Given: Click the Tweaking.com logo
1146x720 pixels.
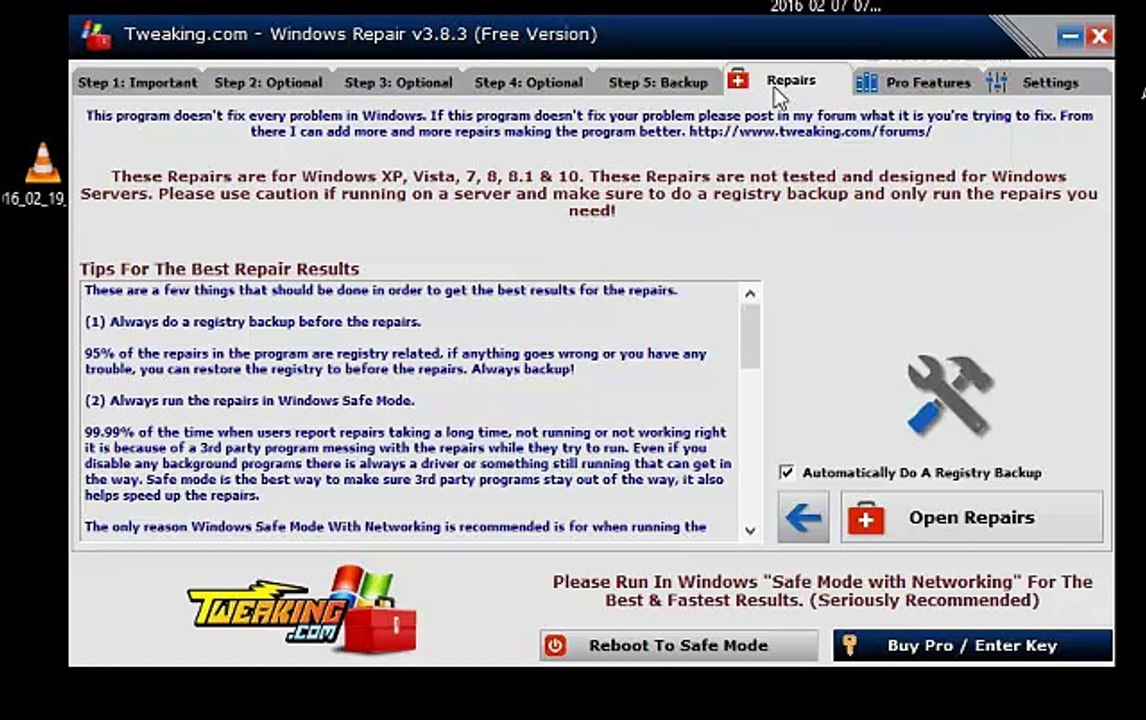Looking at the screenshot, I should click(303, 608).
